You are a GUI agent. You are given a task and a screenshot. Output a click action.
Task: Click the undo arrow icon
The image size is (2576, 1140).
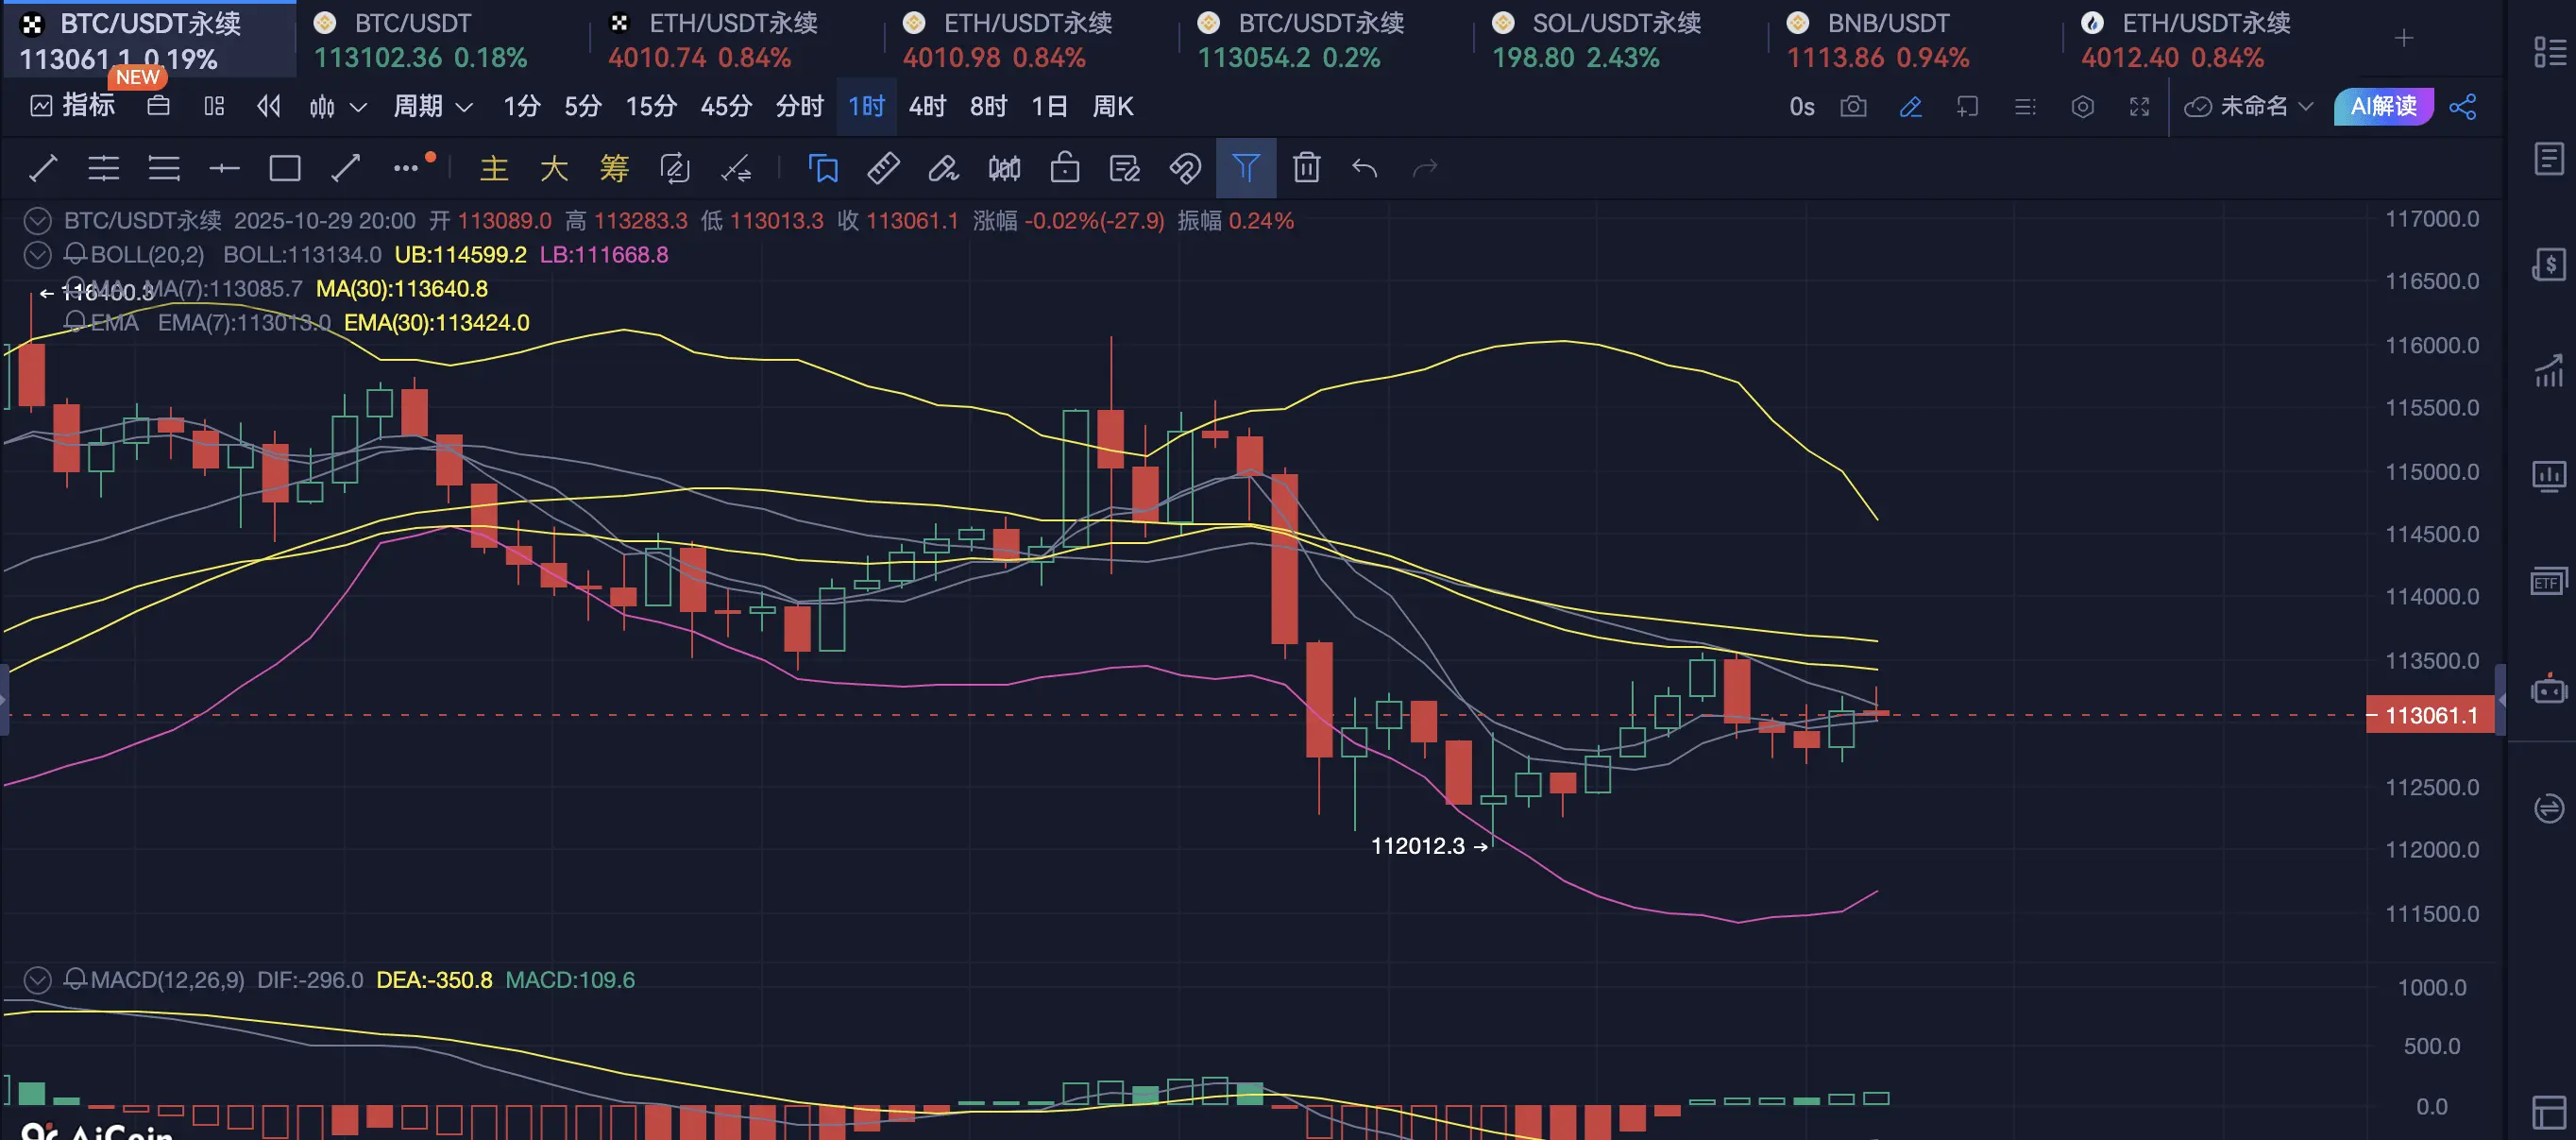point(1365,168)
